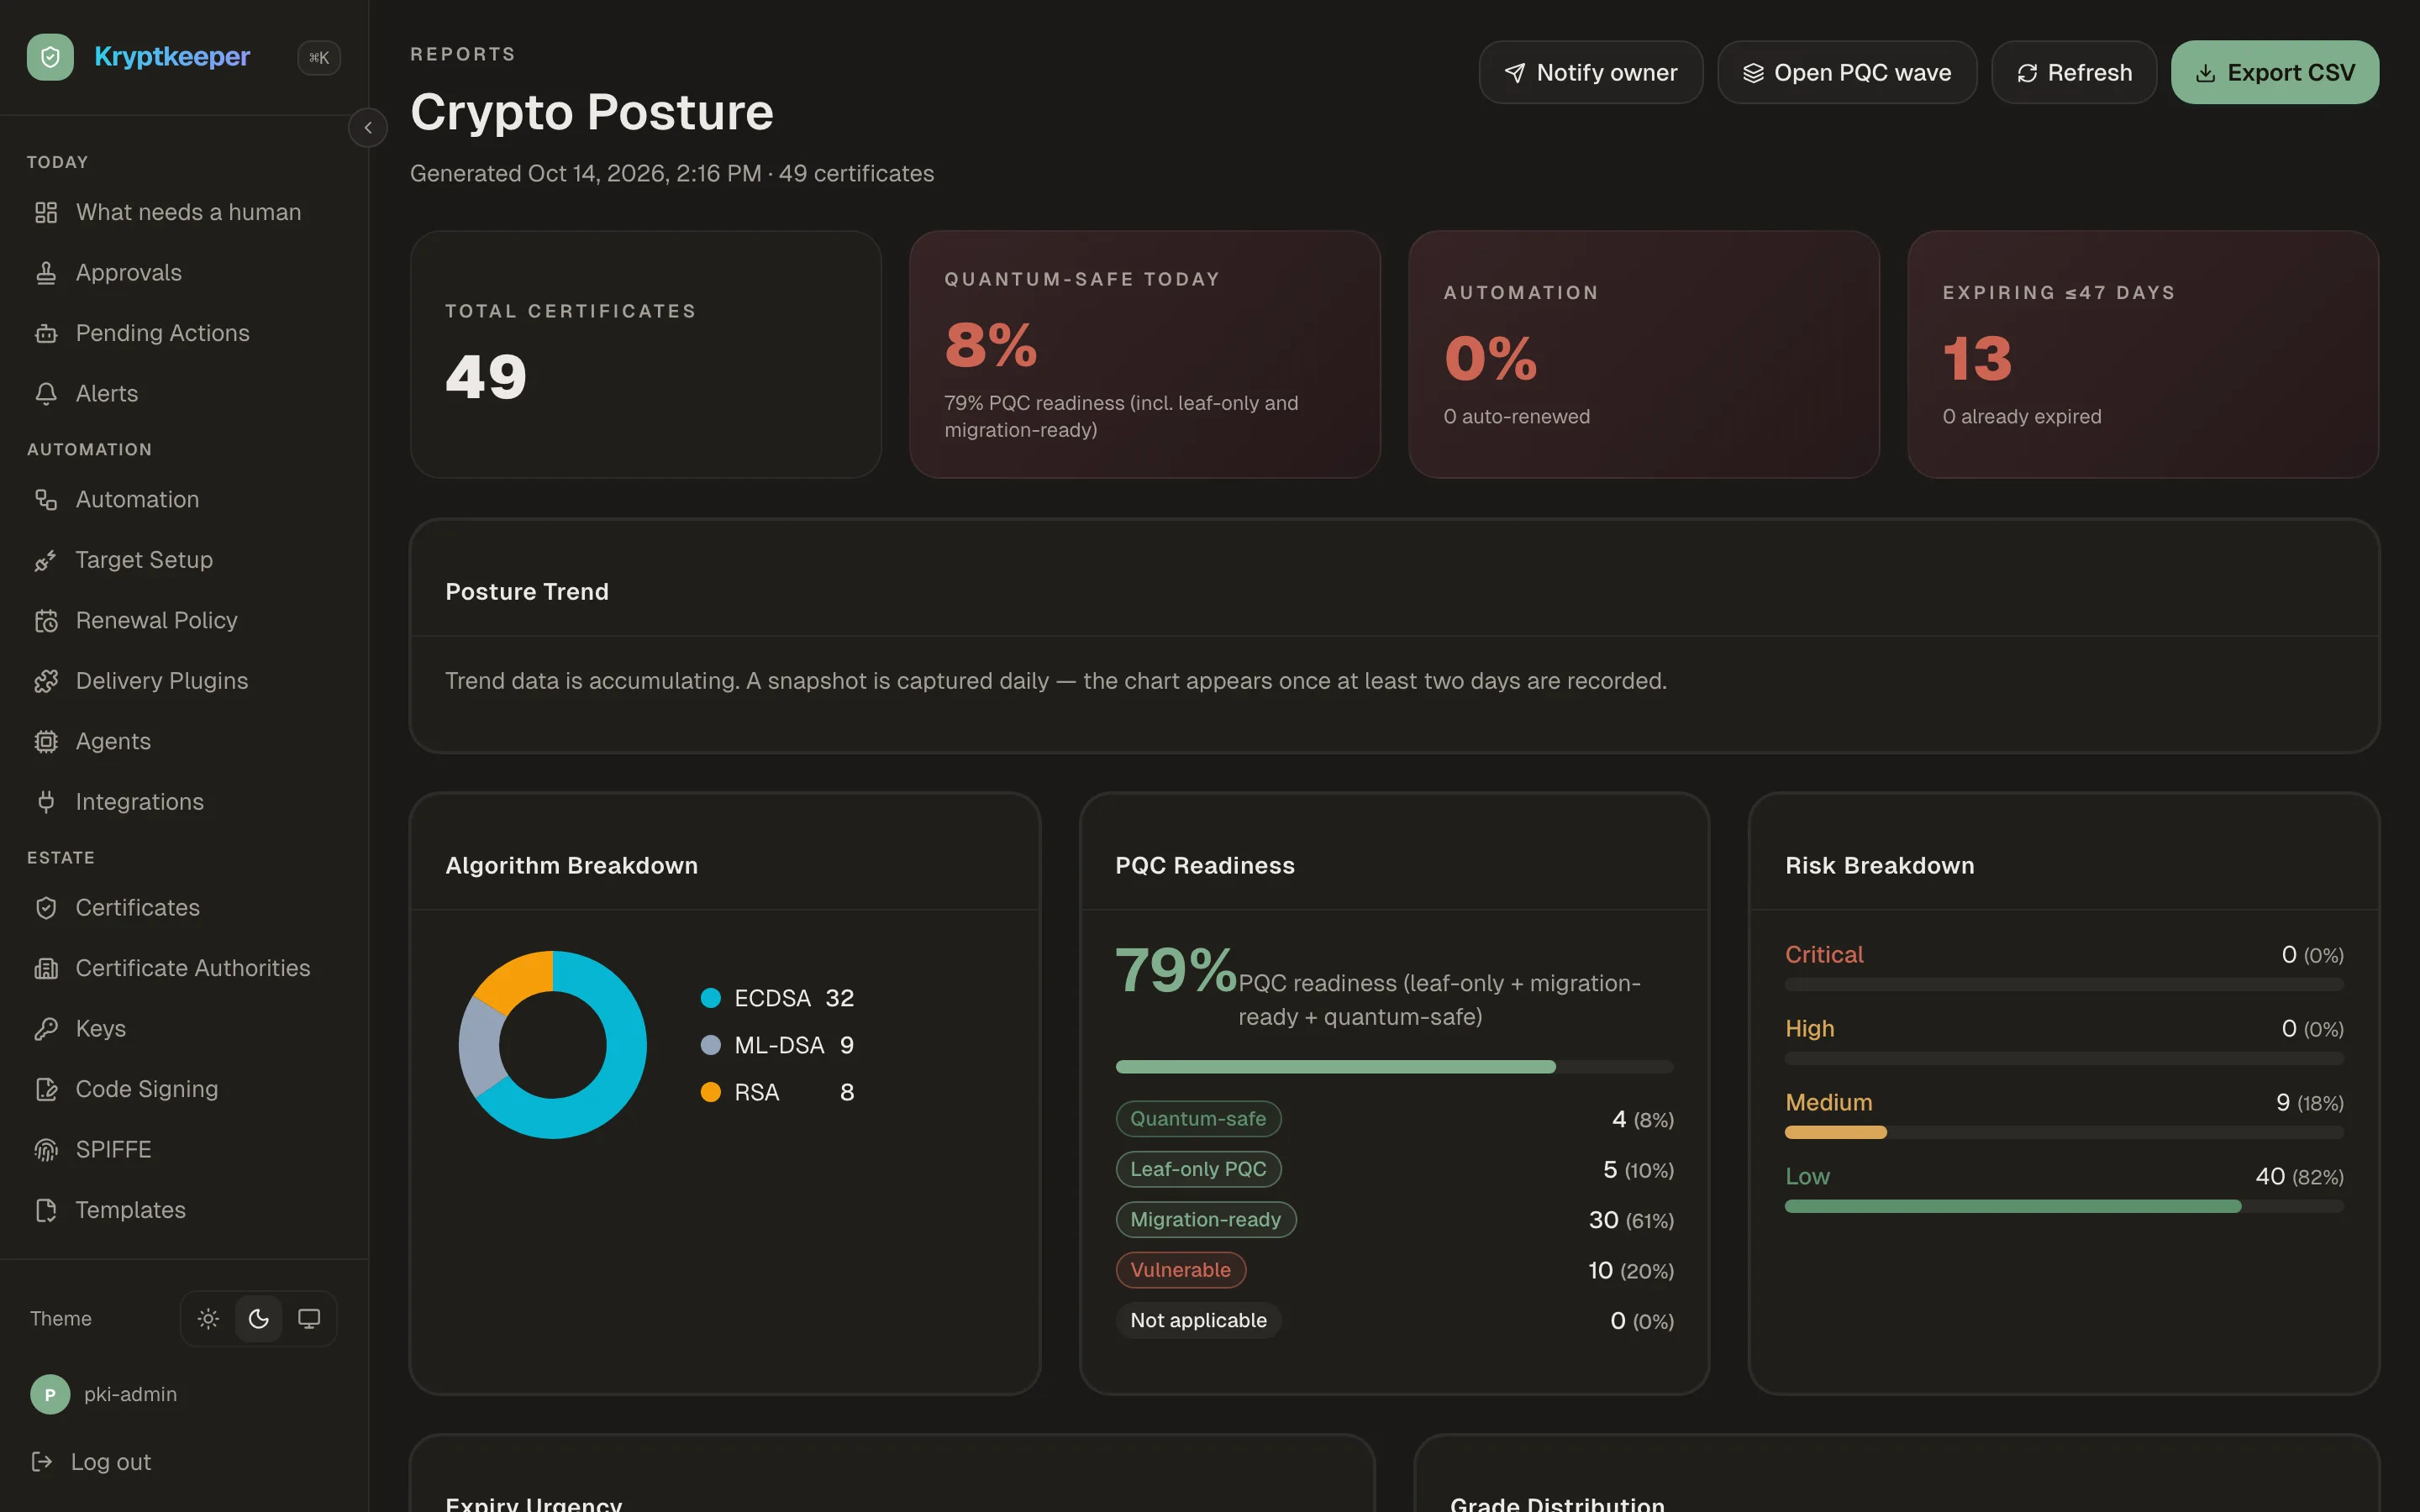Switch to light theme sun toggle
This screenshot has height=1512, width=2420.
tap(208, 1319)
